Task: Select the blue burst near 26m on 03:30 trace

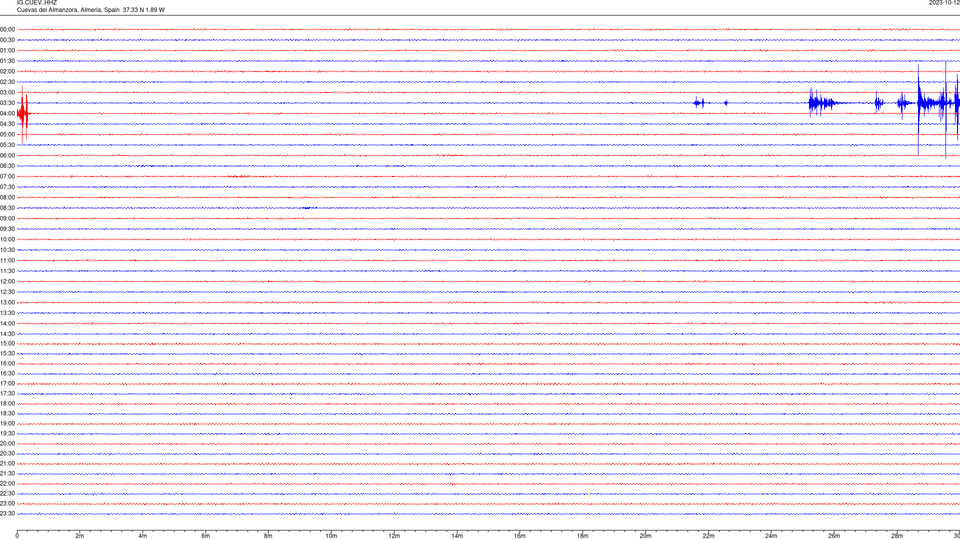Action: [x=822, y=103]
